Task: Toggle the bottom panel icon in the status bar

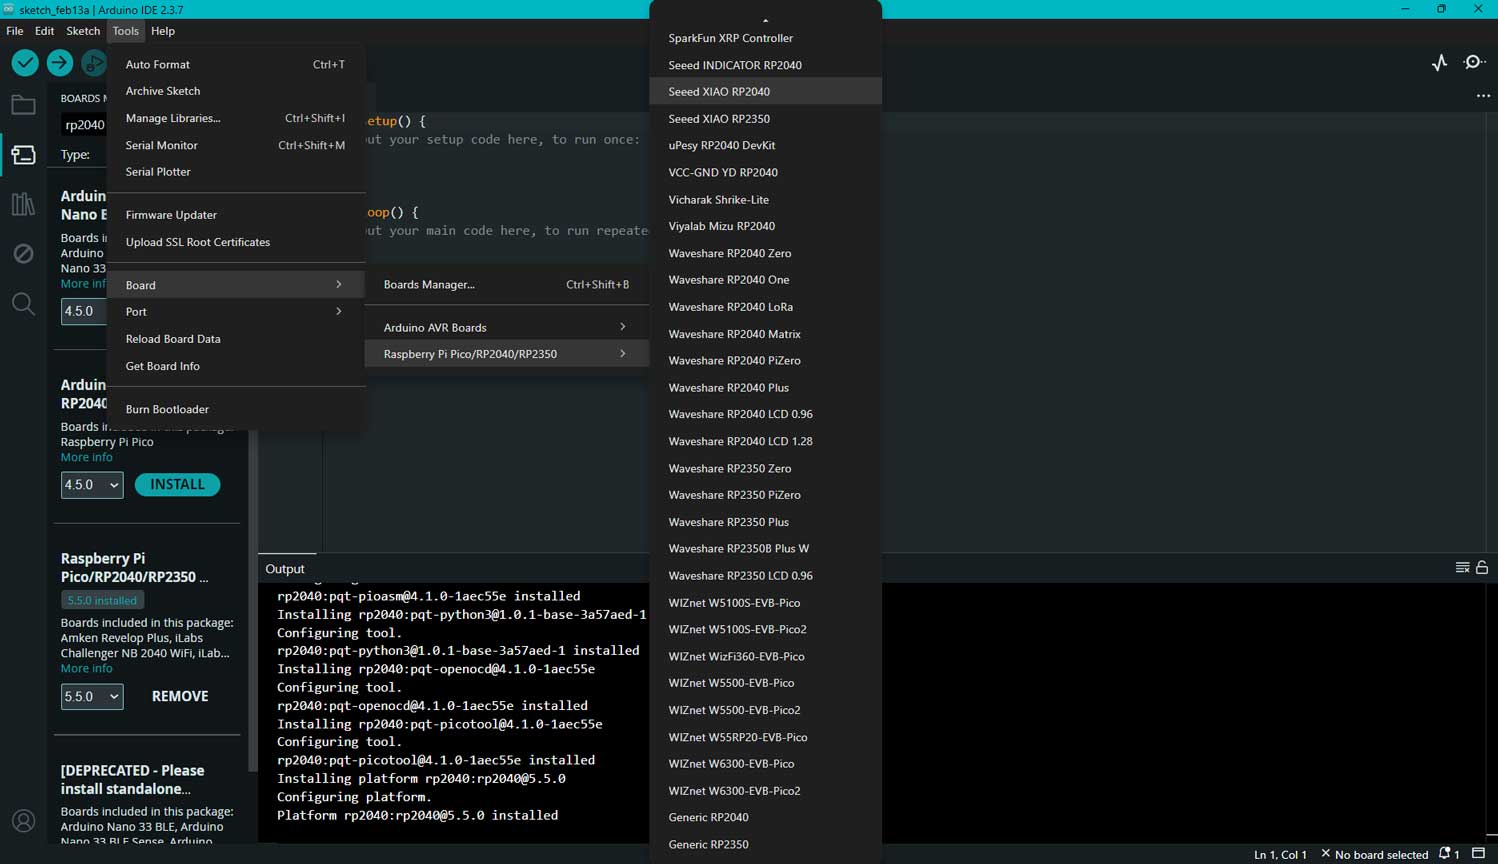Action: click(1478, 854)
